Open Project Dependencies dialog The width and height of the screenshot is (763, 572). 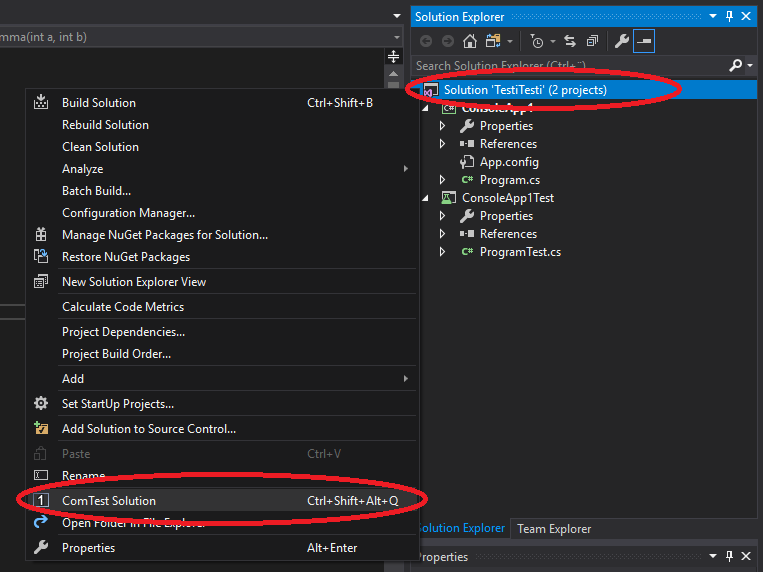[222, 332]
